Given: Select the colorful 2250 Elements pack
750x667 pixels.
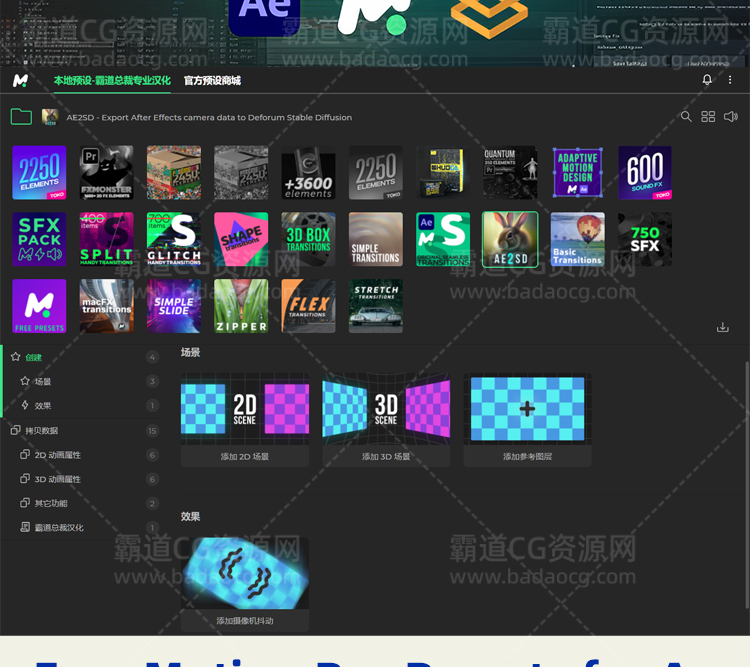Looking at the screenshot, I should 39,173.
